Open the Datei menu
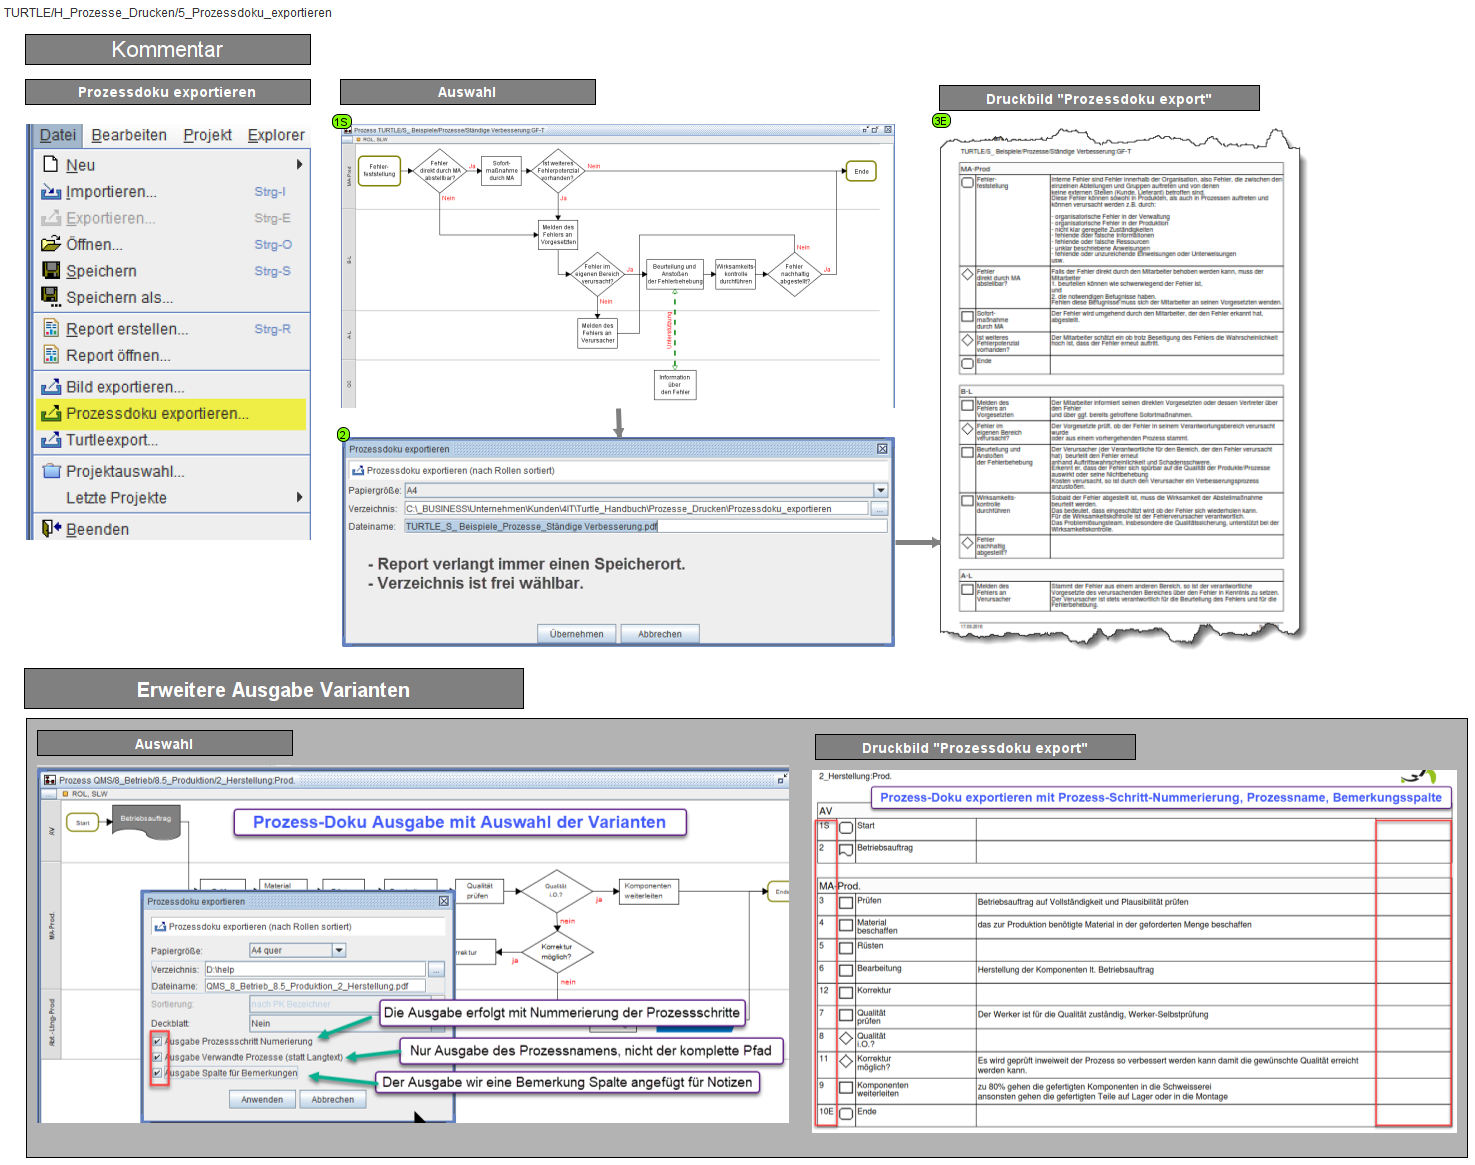The width and height of the screenshot is (1475, 1165). pyautogui.click(x=58, y=135)
